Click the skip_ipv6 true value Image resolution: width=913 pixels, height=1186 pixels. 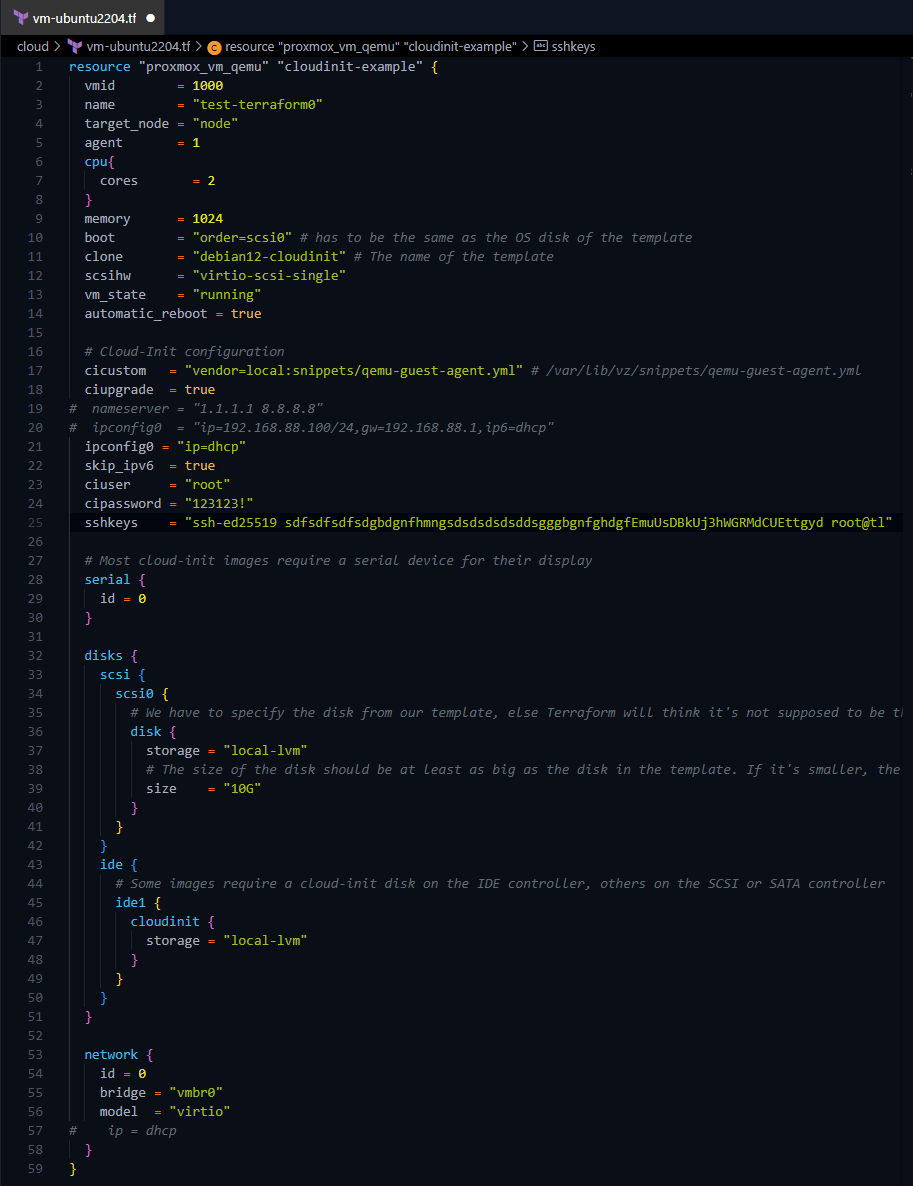tap(200, 466)
